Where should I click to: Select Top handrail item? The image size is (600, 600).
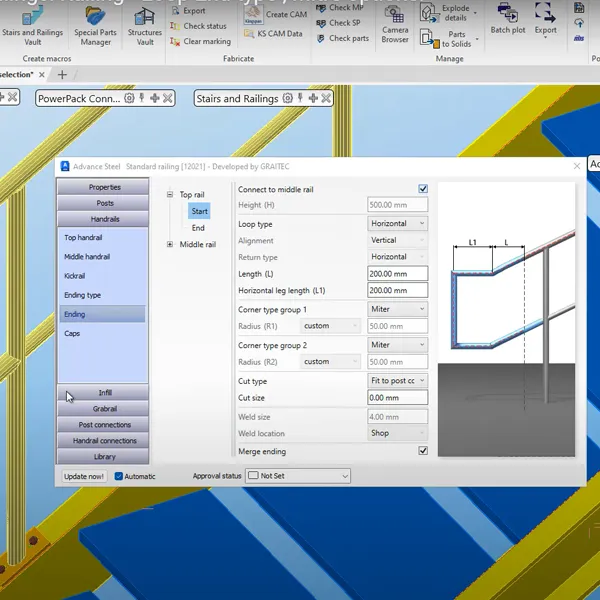coord(83,238)
